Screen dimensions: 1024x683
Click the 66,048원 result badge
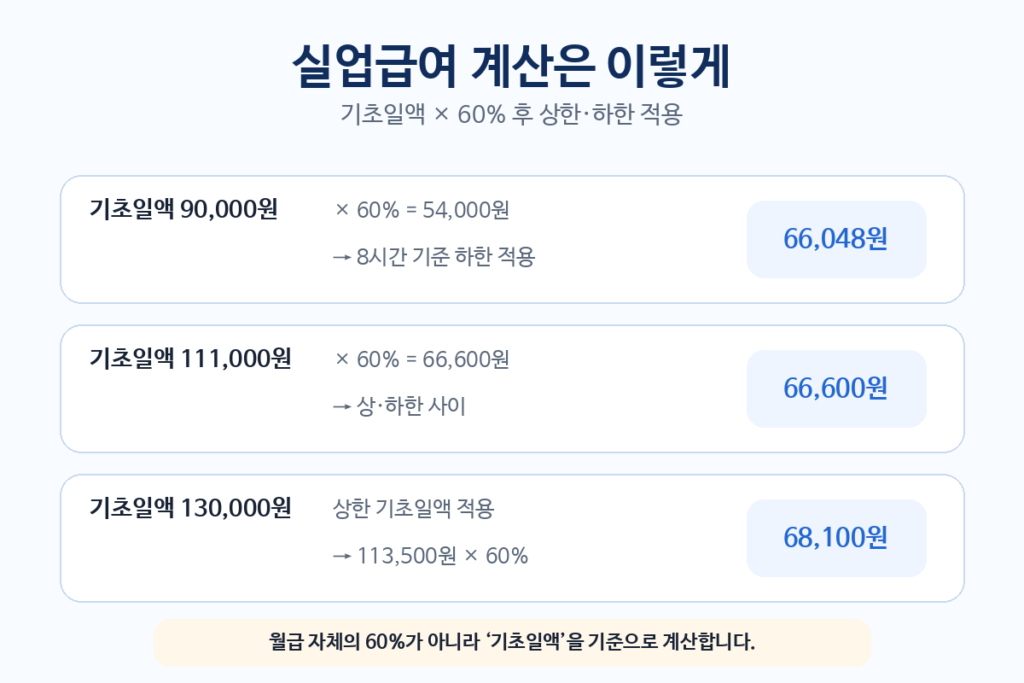click(837, 239)
